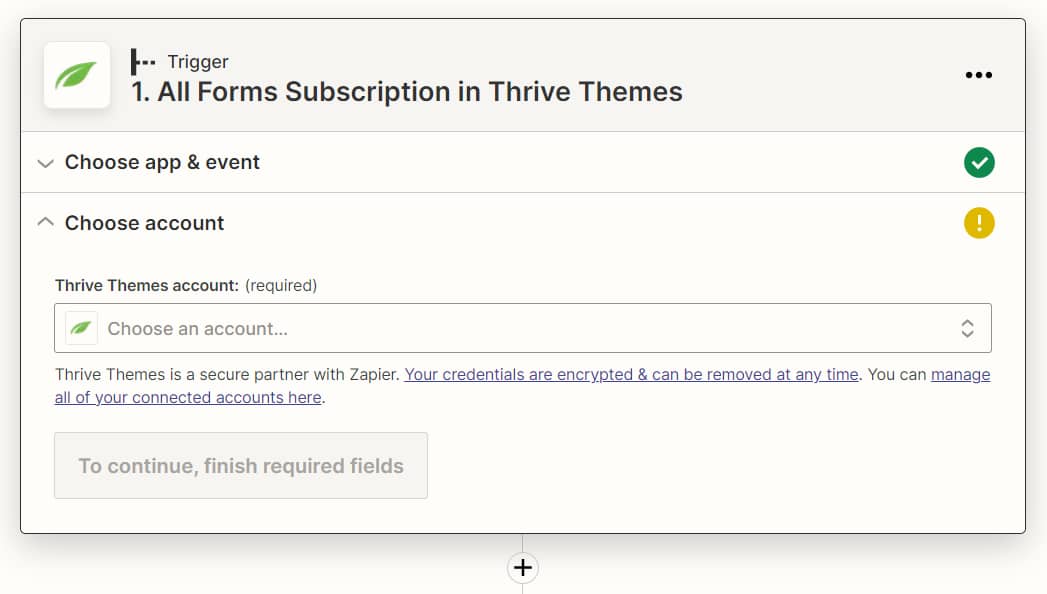This screenshot has width=1047, height=594.
Task: Expand the Choose app & event chevron
Action: 45,163
